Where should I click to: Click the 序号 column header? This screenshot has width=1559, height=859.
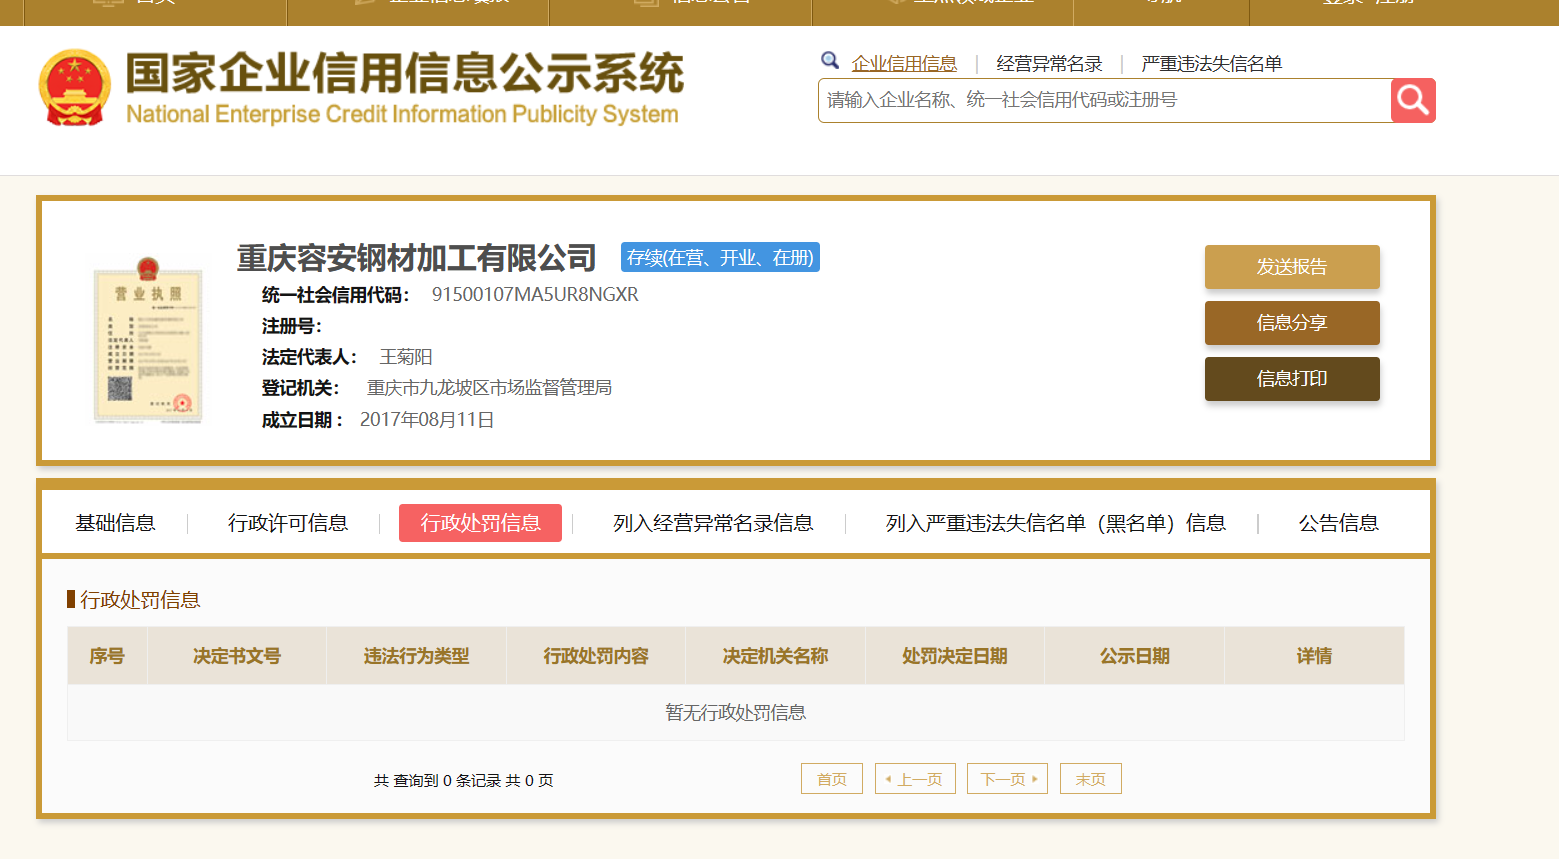[x=107, y=656]
